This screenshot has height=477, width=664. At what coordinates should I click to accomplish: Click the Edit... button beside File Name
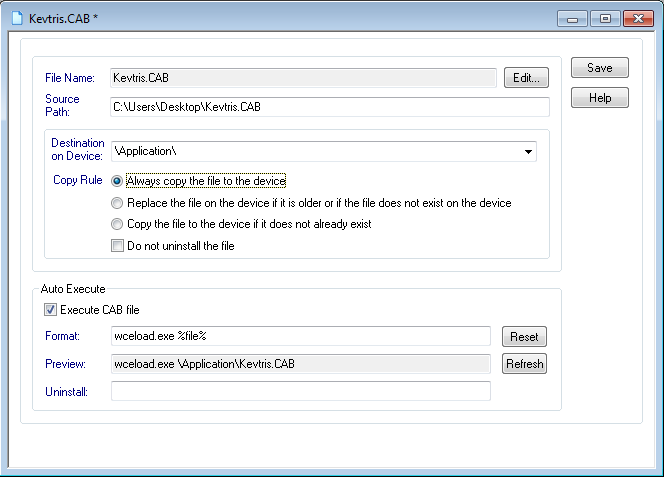(526, 78)
